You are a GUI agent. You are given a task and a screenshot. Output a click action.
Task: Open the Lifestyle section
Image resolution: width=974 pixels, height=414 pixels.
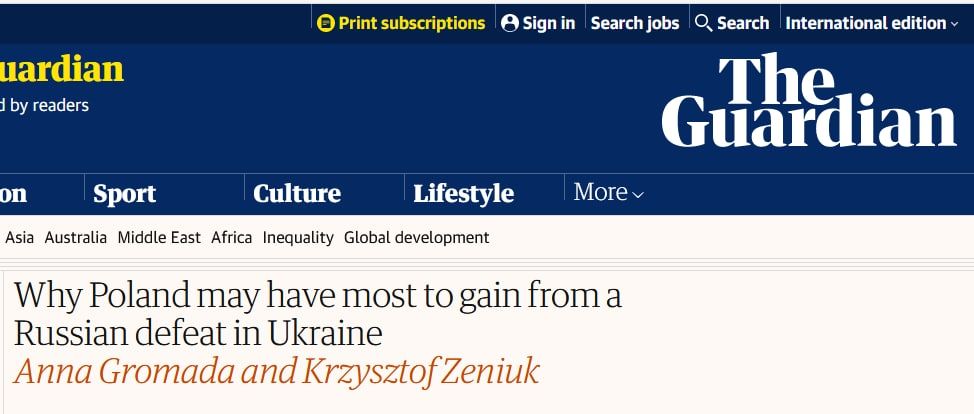(463, 194)
